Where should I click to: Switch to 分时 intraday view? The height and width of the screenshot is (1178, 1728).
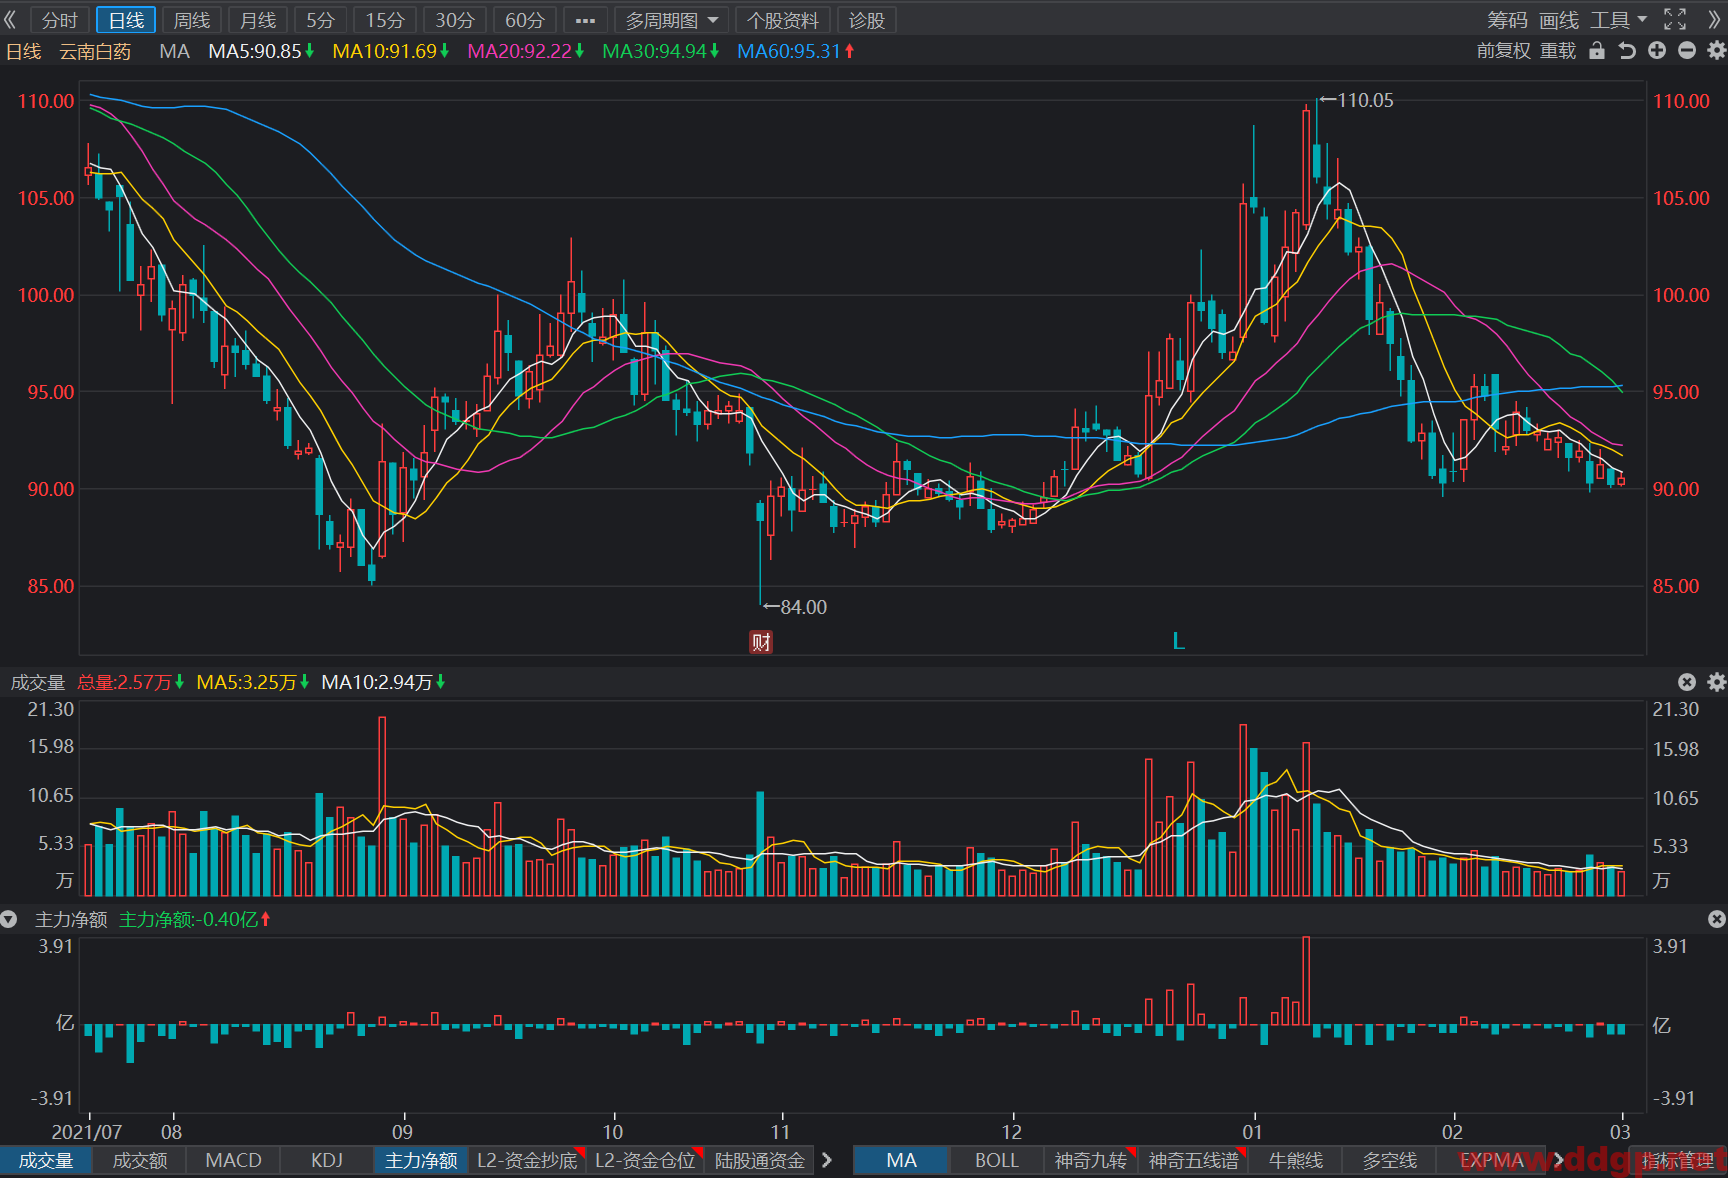pyautogui.click(x=60, y=20)
